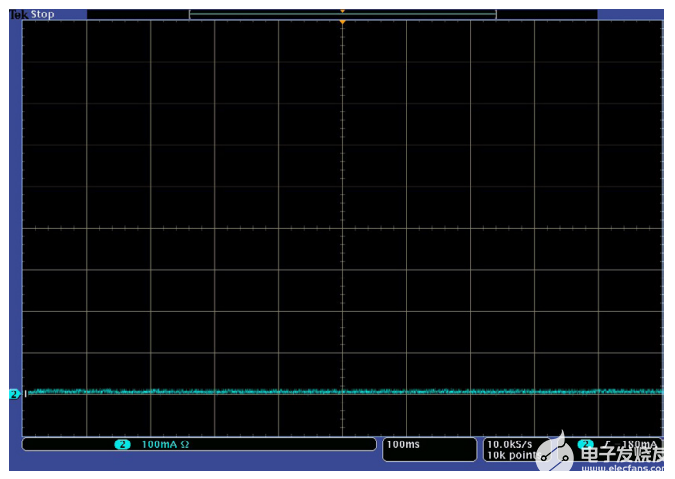Click the 10.0kS/s sample rate readout
The height and width of the screenshot is (479, 675).
(x=510, y=443)
